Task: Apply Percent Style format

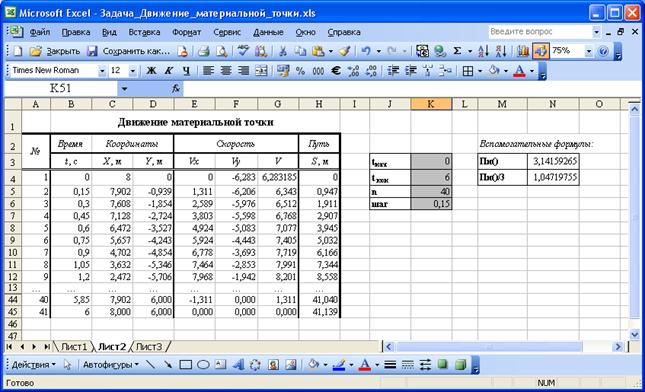Action: (300, 71)
